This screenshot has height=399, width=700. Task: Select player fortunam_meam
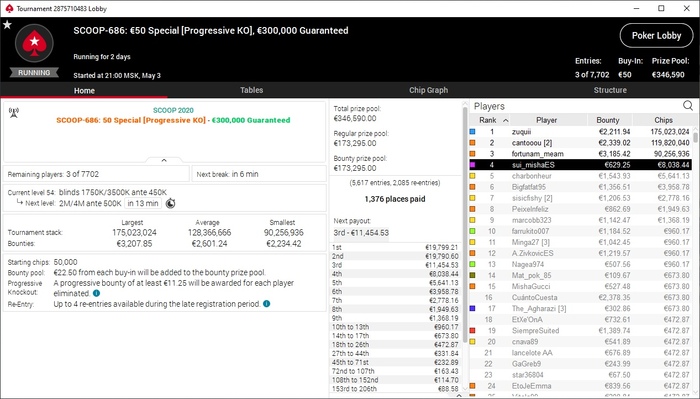point(580,154)
